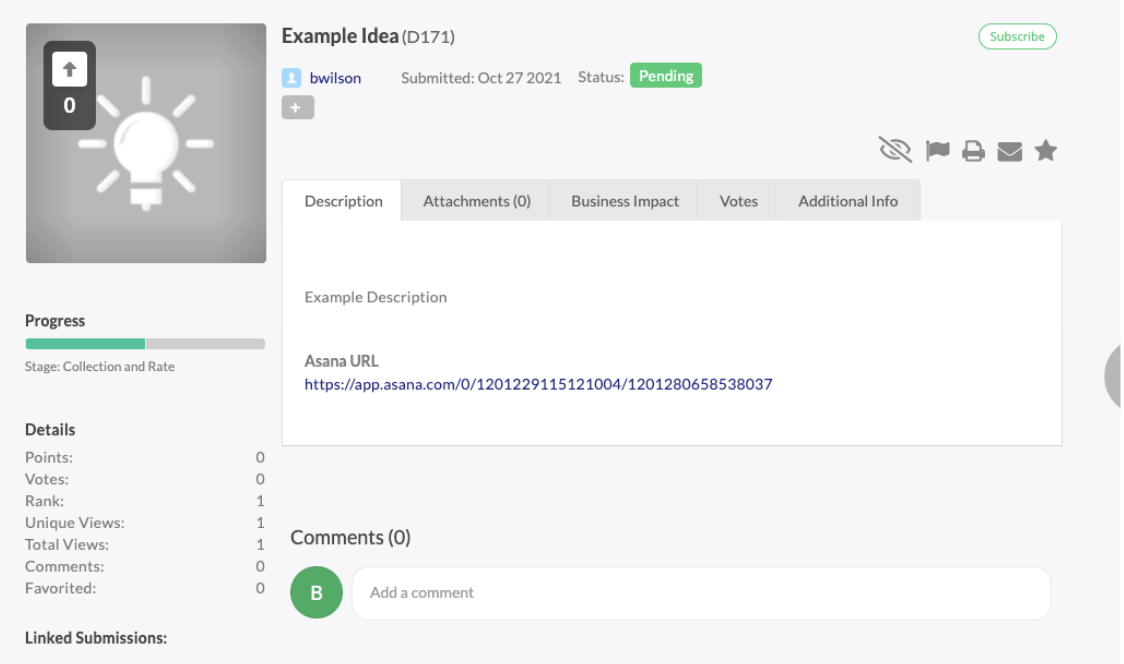
Task: Switch to the Votes tab
Action: point(738,201)
